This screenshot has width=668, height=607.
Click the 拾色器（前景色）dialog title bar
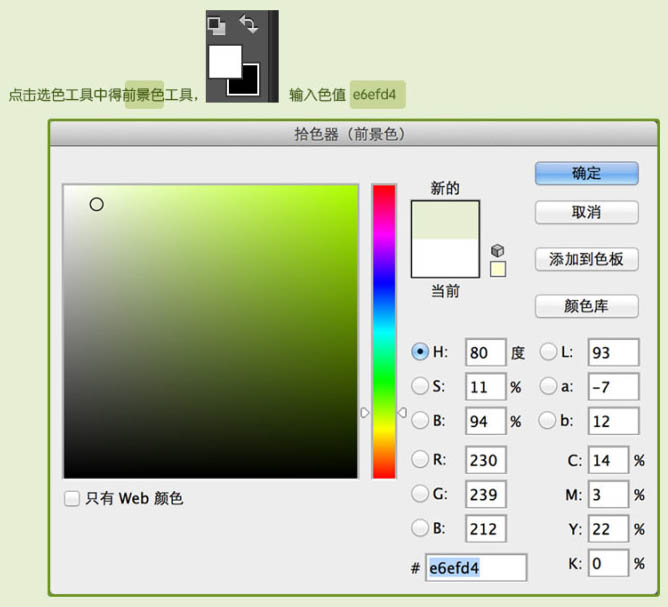coord(354,134)
